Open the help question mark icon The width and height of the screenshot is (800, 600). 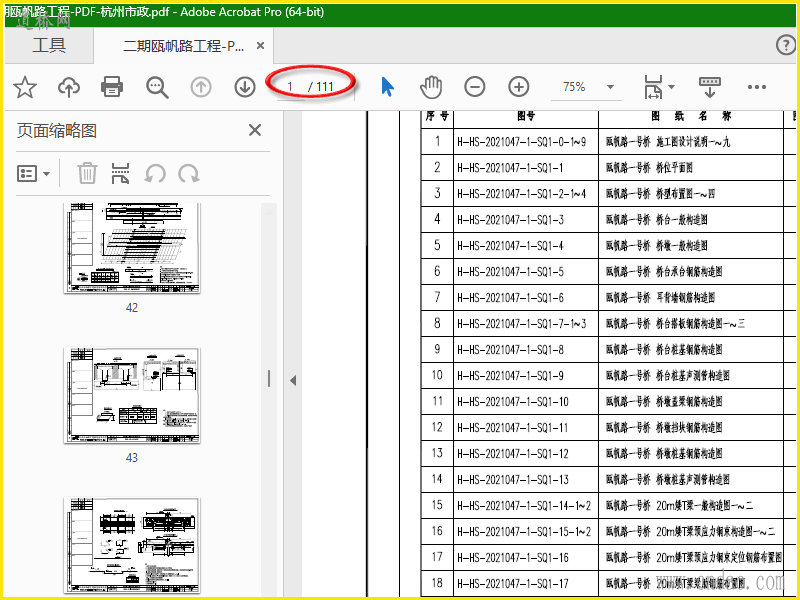[x=786, y=45]
